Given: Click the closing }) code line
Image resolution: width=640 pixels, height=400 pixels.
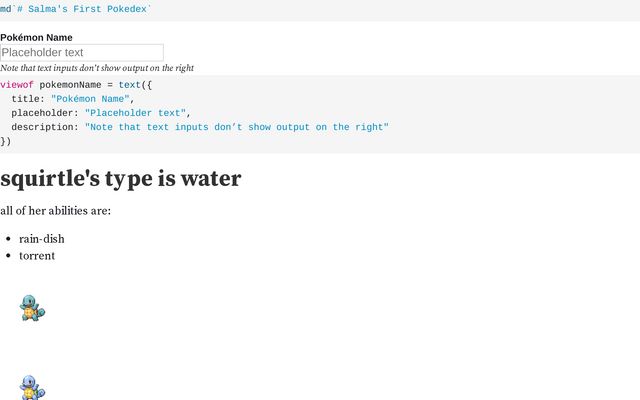Looking at the screenshot, I should click(x=6, y=141).
